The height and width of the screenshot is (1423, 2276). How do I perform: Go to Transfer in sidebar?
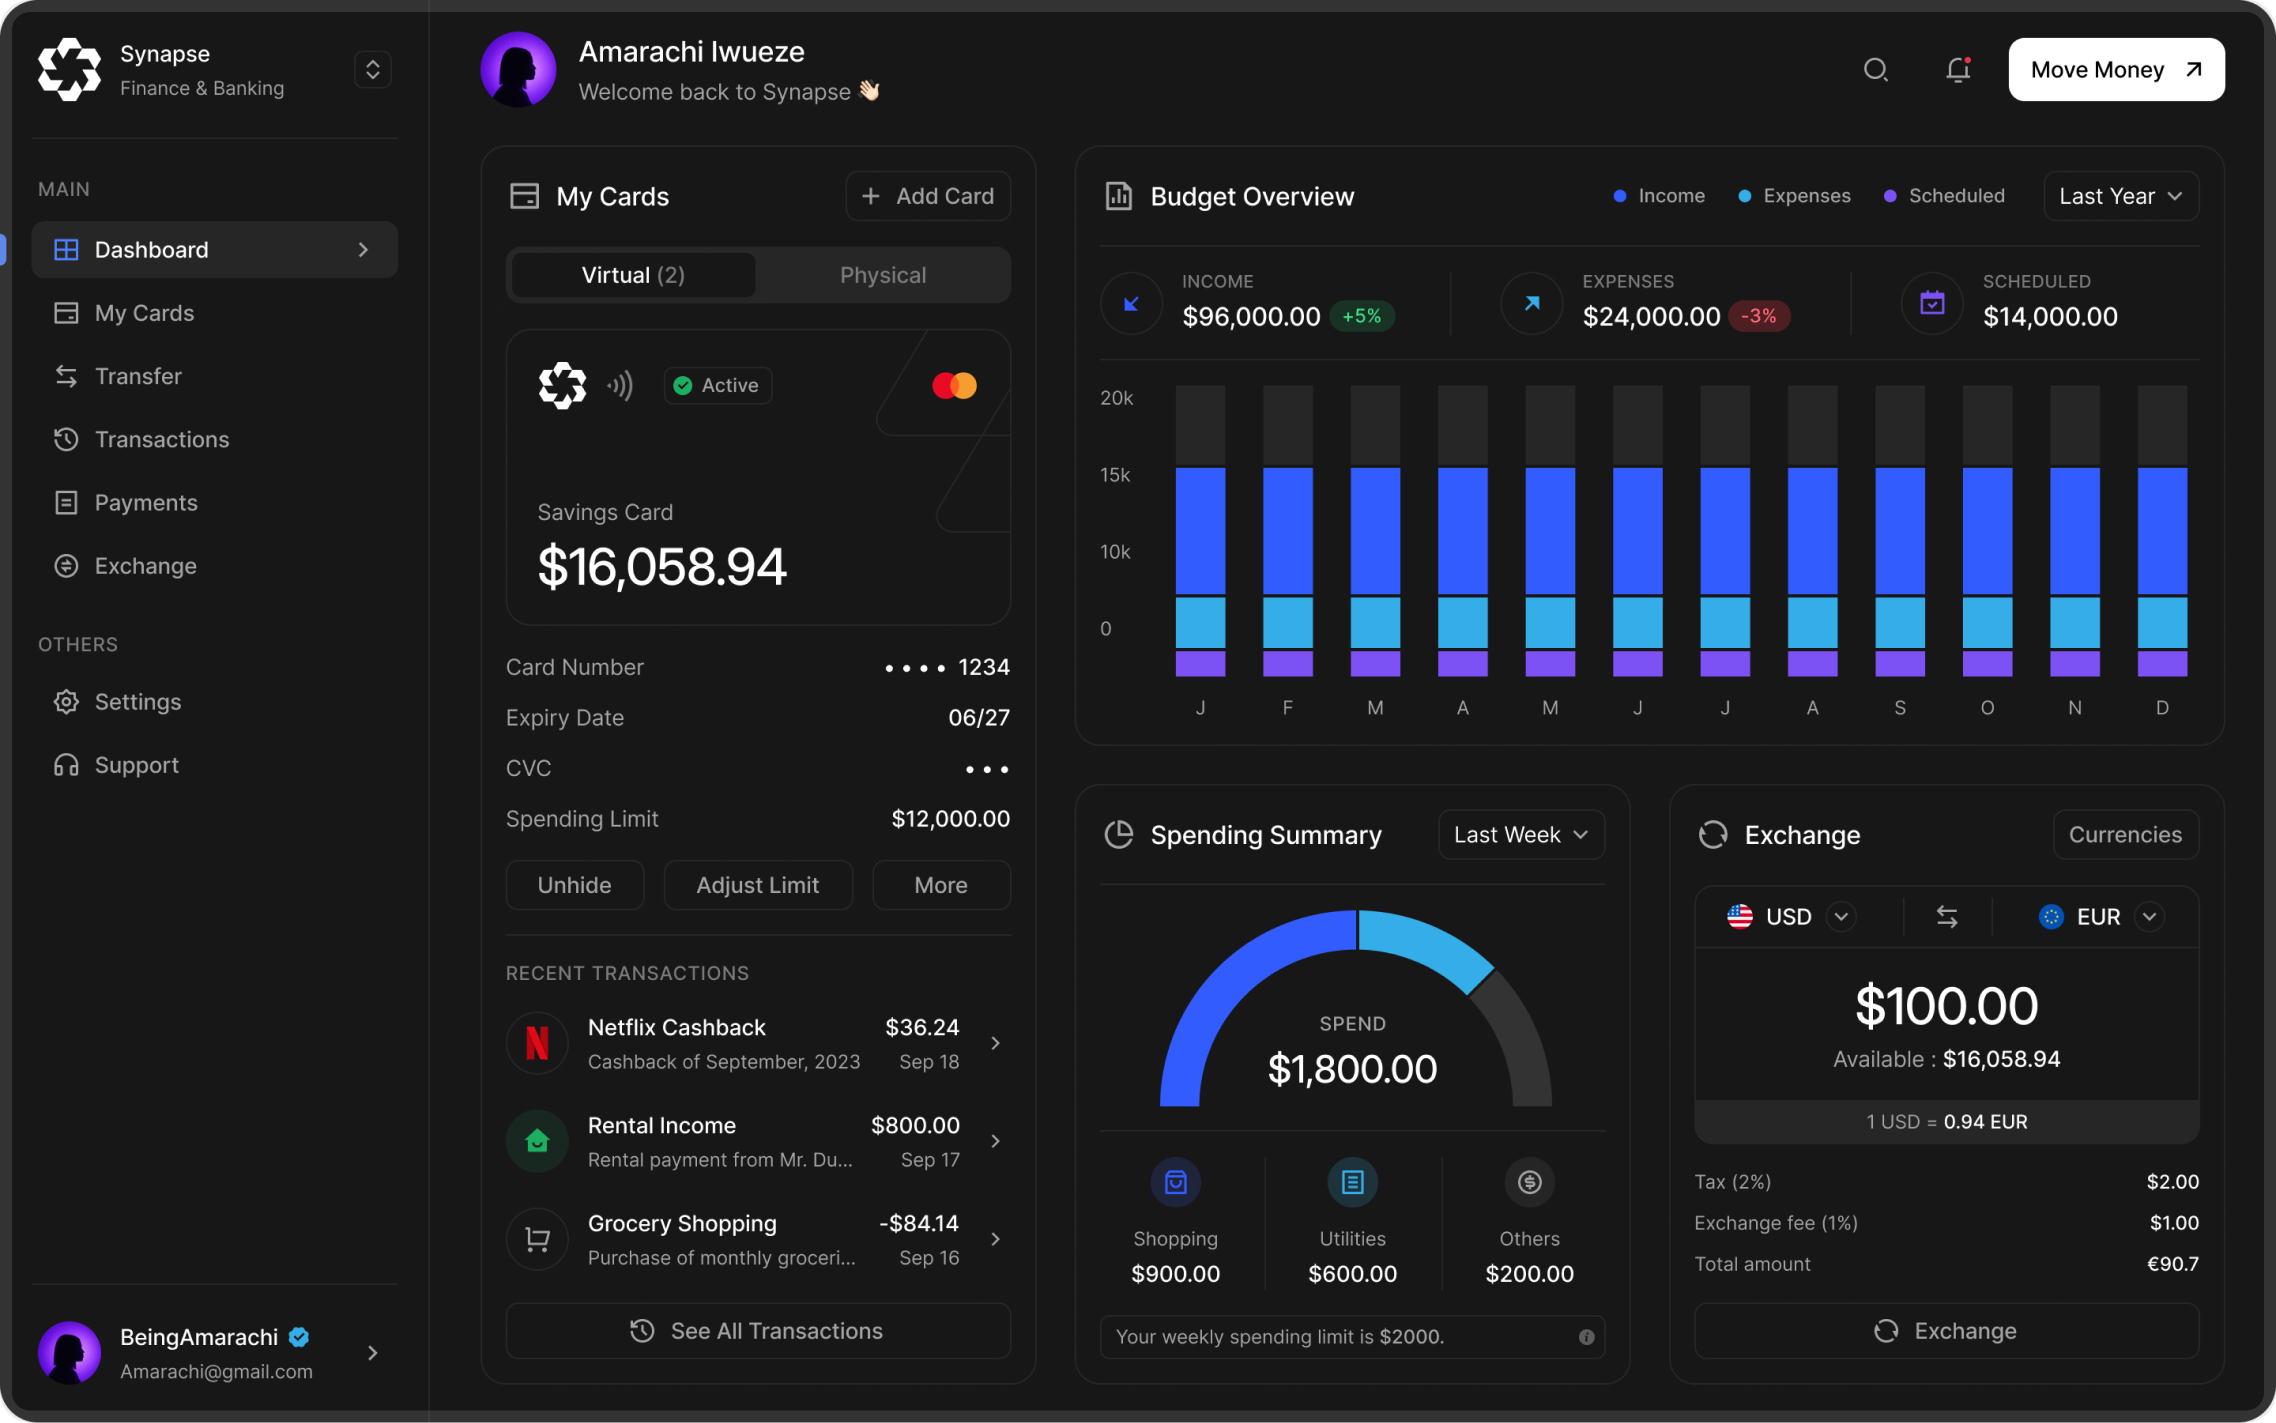[x=215, y=376]
